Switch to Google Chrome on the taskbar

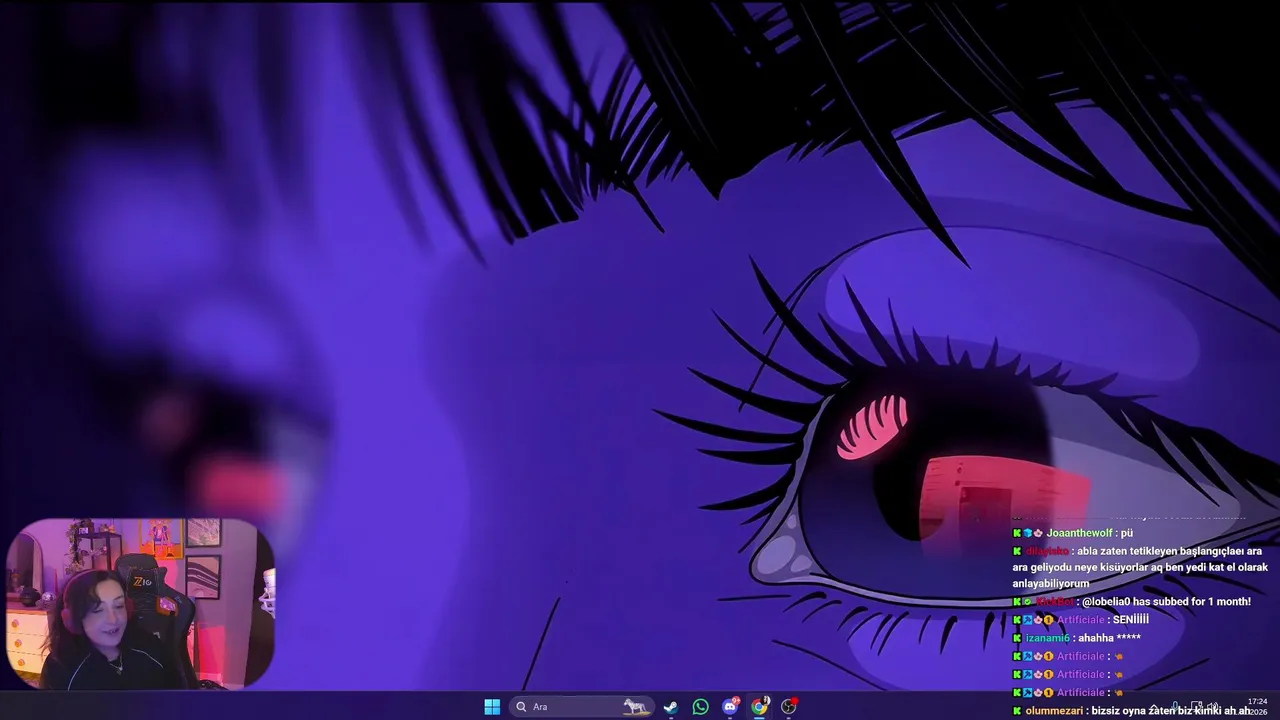pyautogui.click(x=759, y=707)
